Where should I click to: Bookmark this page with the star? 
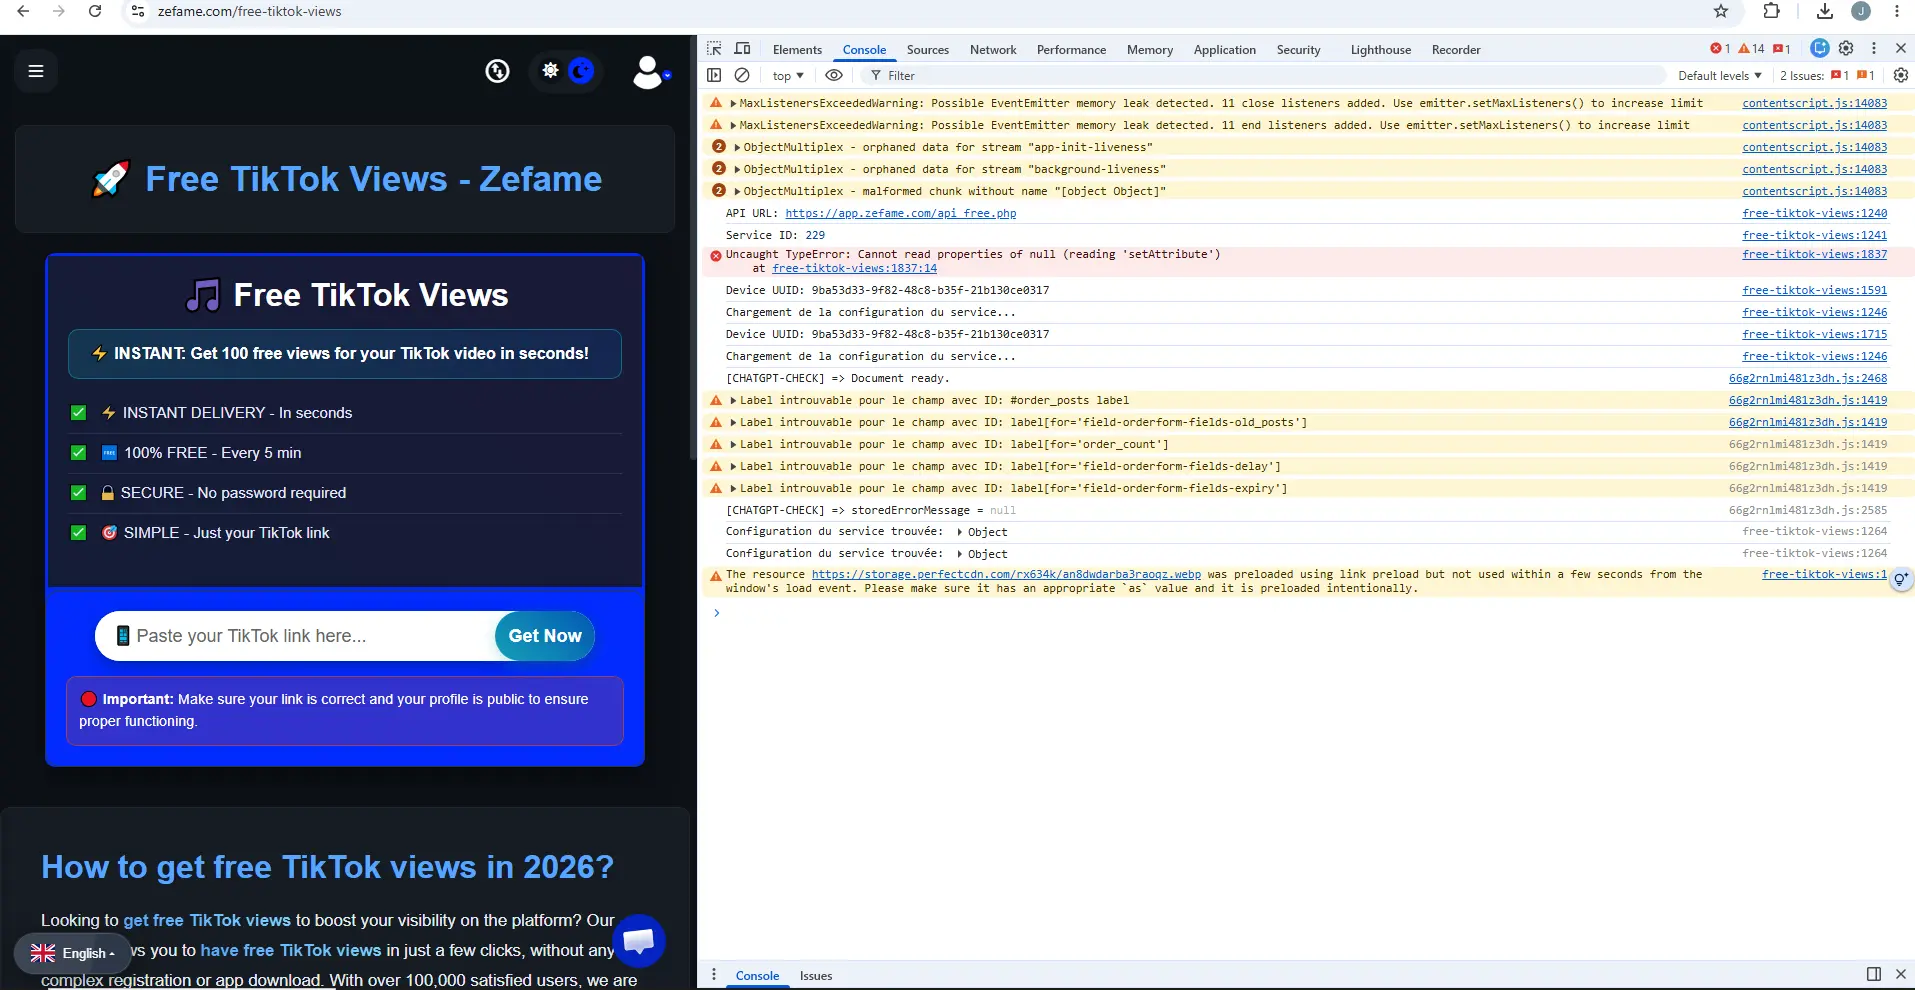point(1721,11)
